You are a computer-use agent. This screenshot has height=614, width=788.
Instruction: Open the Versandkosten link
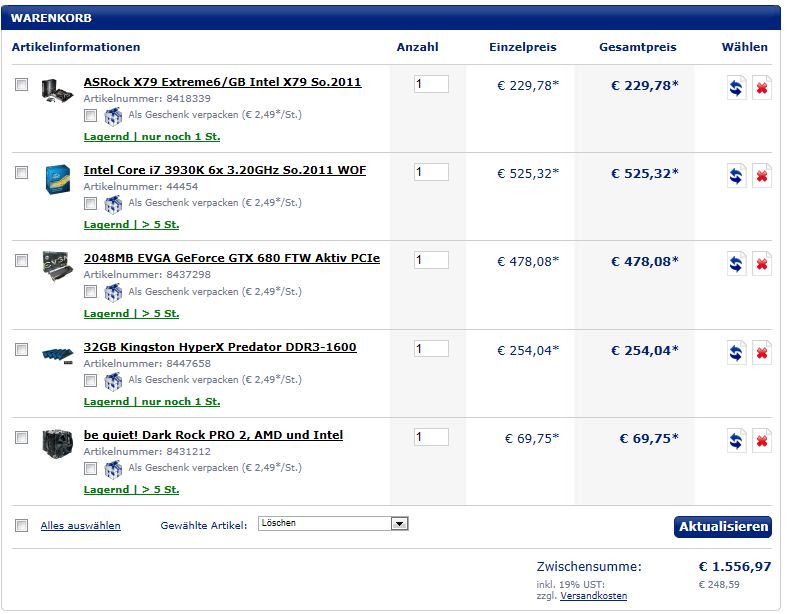coord(594,596)
